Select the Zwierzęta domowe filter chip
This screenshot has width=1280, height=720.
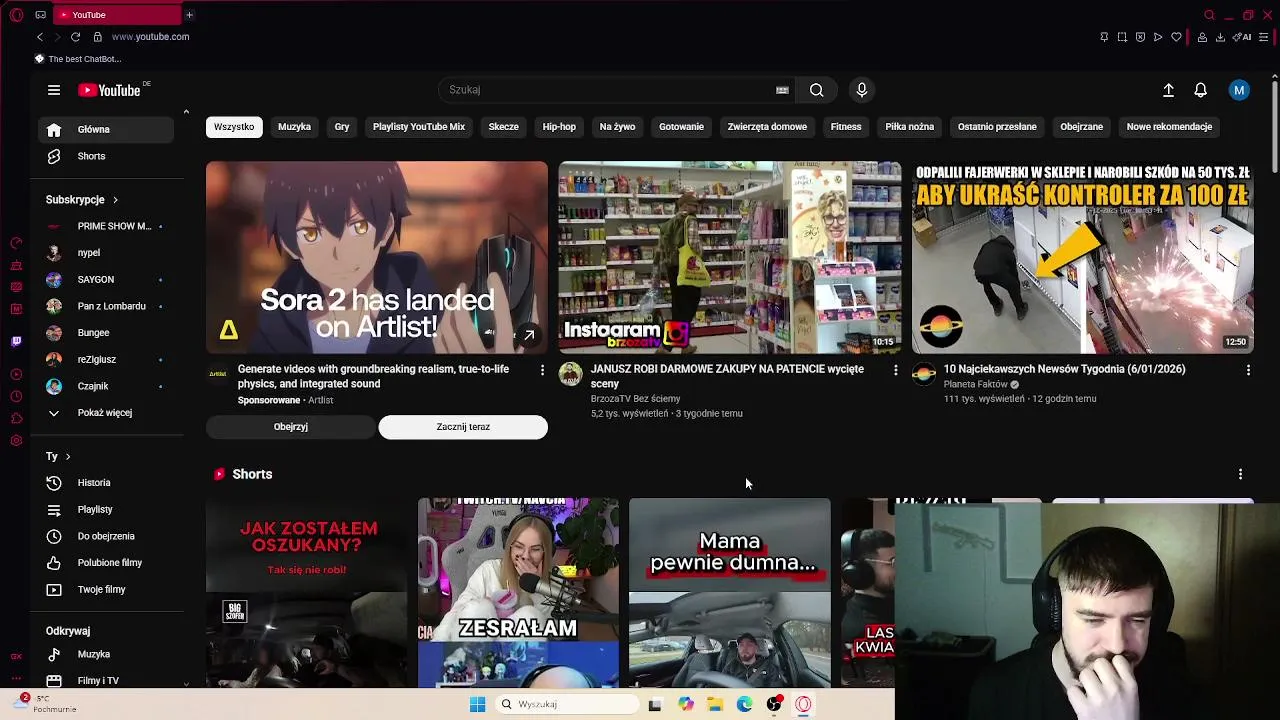[x=767, y=127]
